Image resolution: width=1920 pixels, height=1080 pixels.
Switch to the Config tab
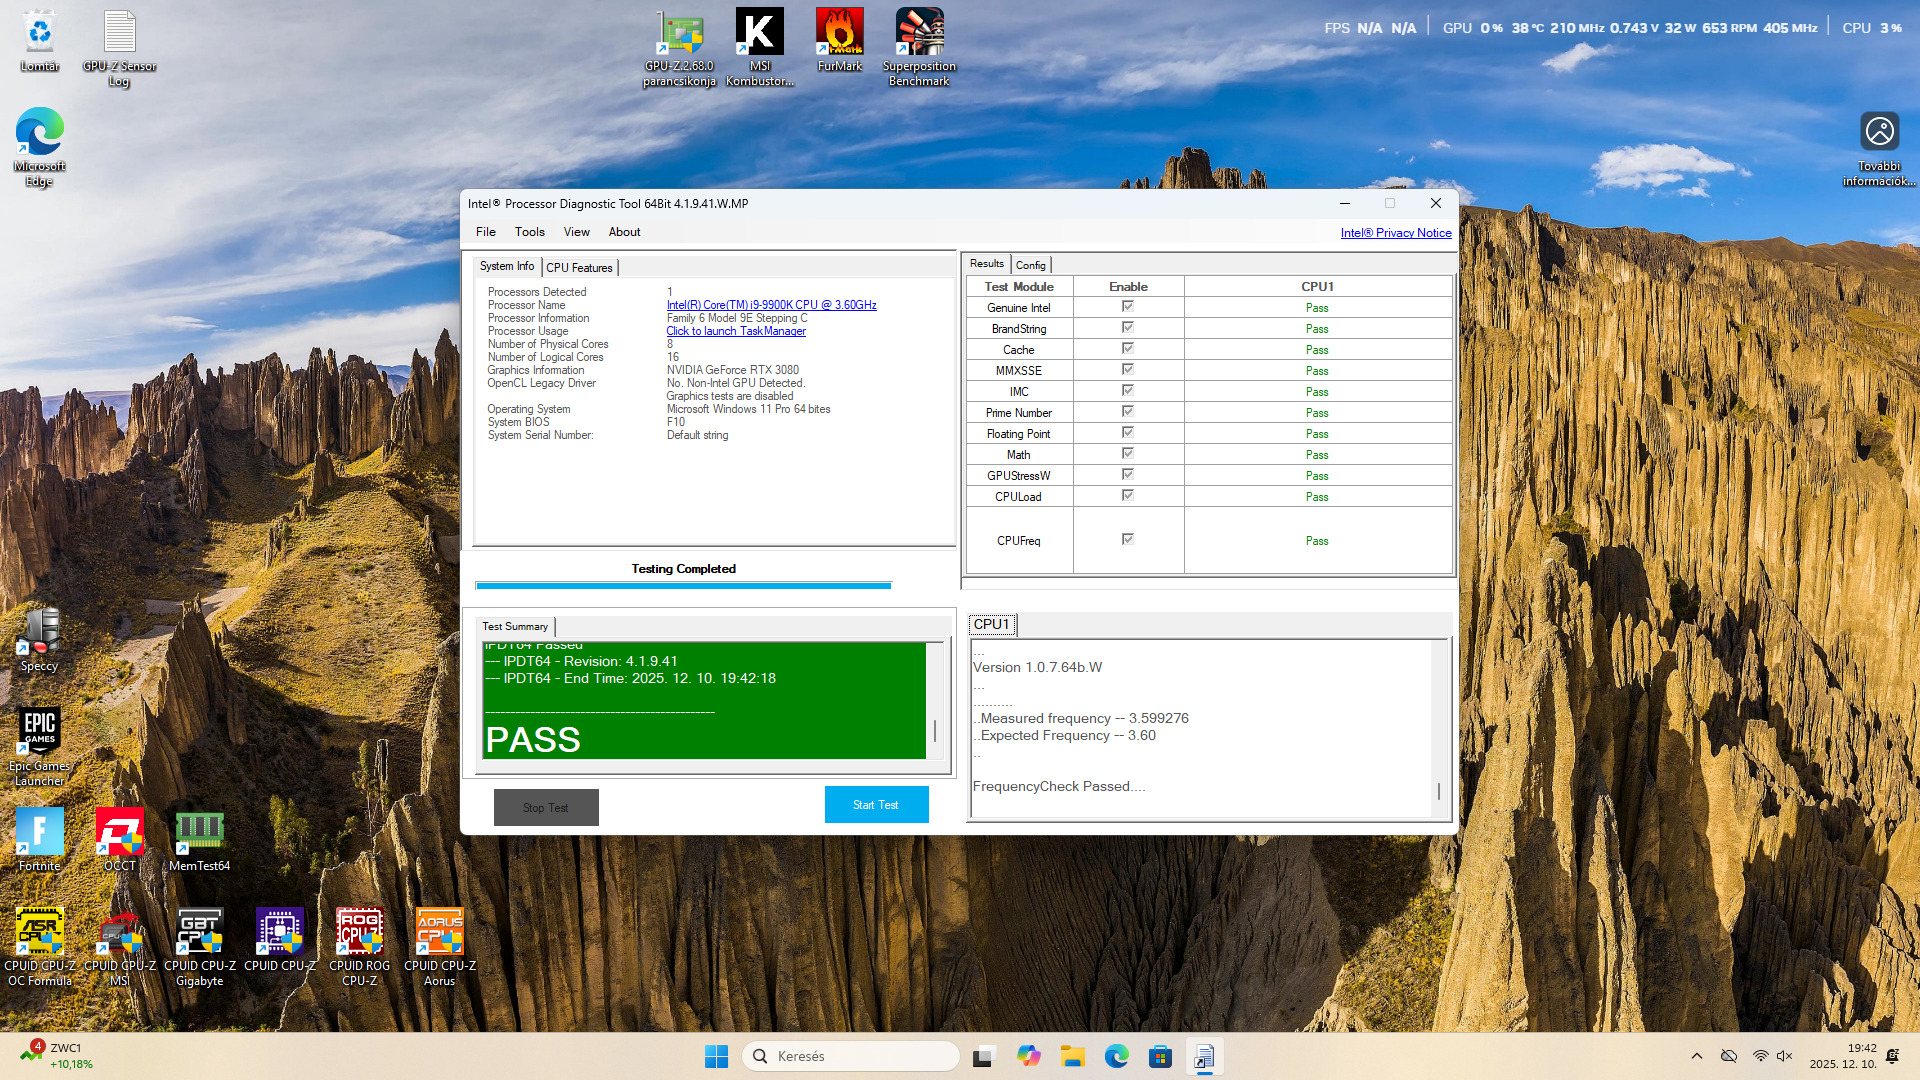[1030, 265]
